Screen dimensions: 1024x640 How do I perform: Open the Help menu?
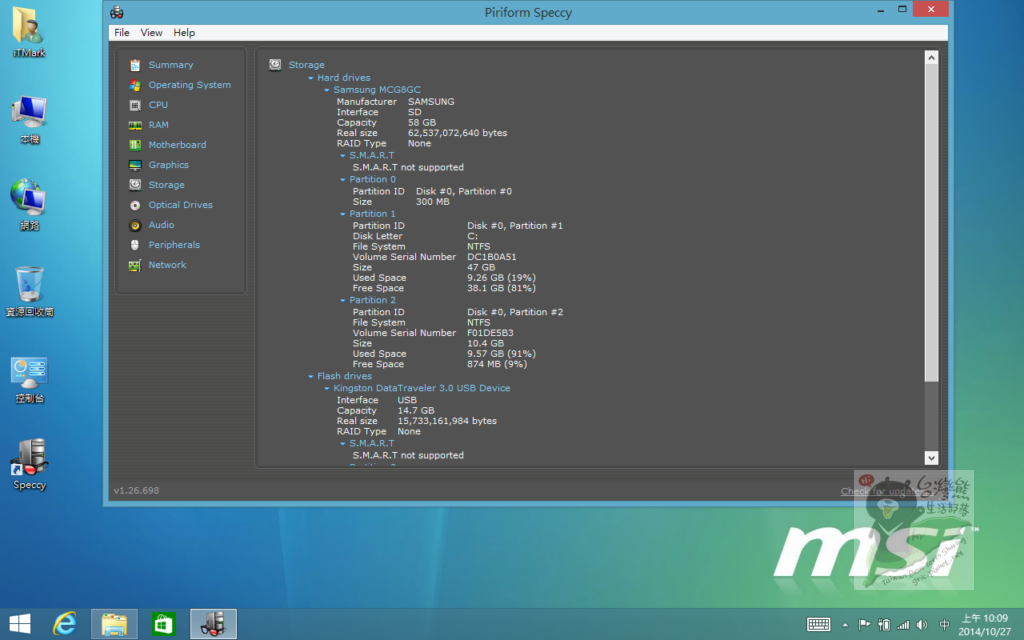[184, 33]
